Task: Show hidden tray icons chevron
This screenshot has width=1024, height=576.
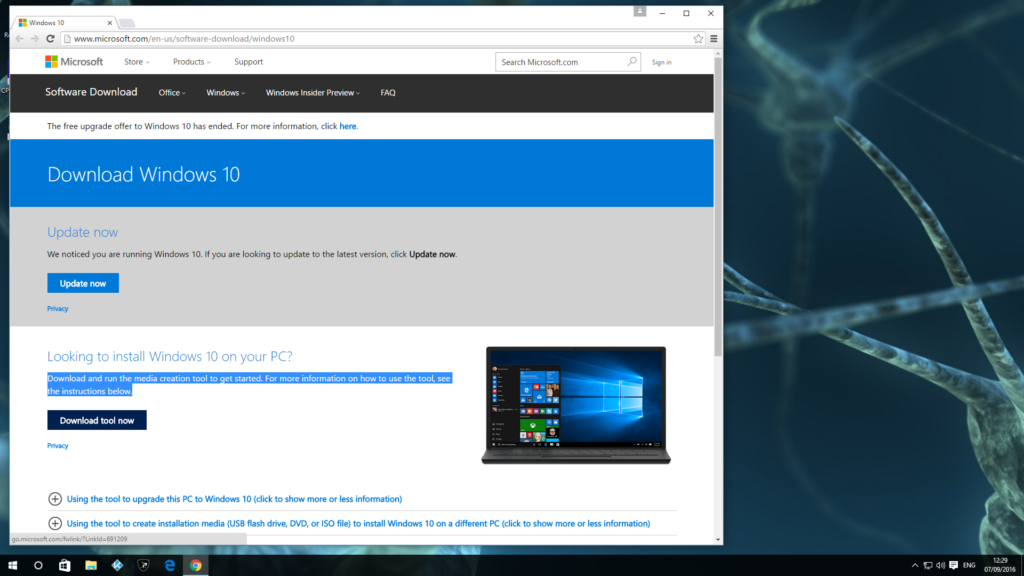Action: pos(914,566)
